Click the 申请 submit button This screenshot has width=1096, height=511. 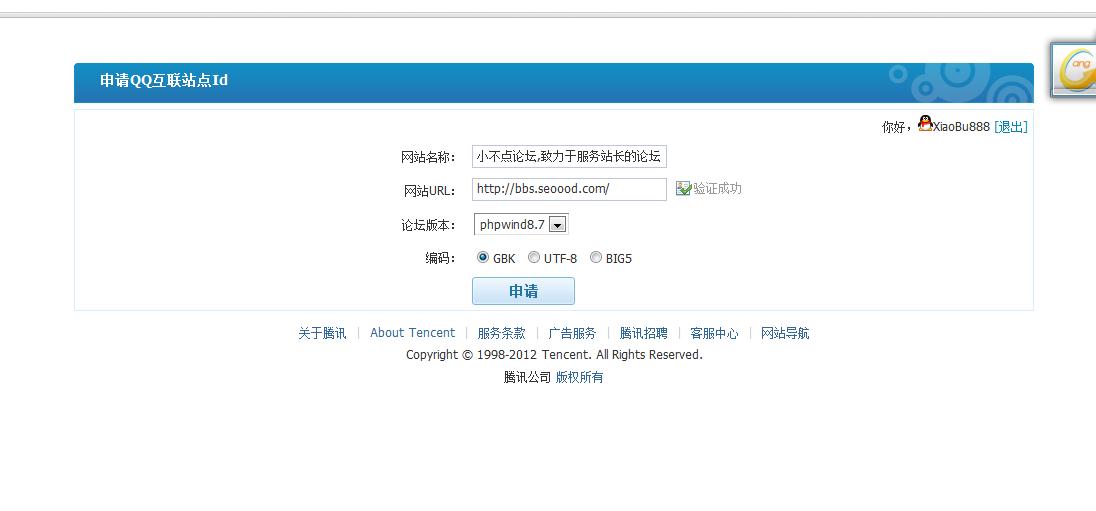point(523,291)
